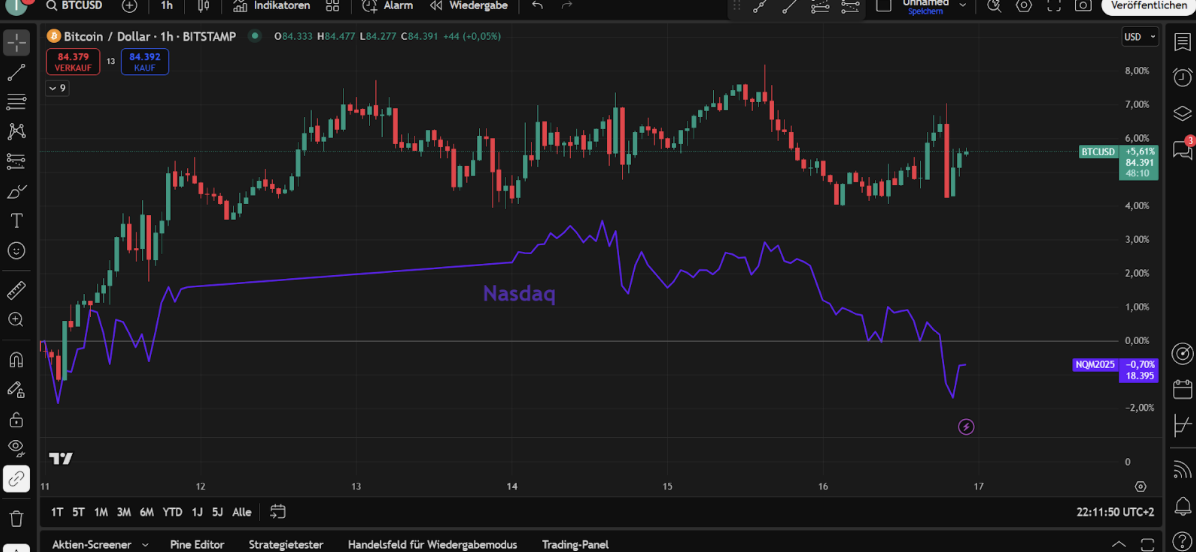Open the chart patterns tool
Screen dimensions: 1196x552
click(16, 131)
